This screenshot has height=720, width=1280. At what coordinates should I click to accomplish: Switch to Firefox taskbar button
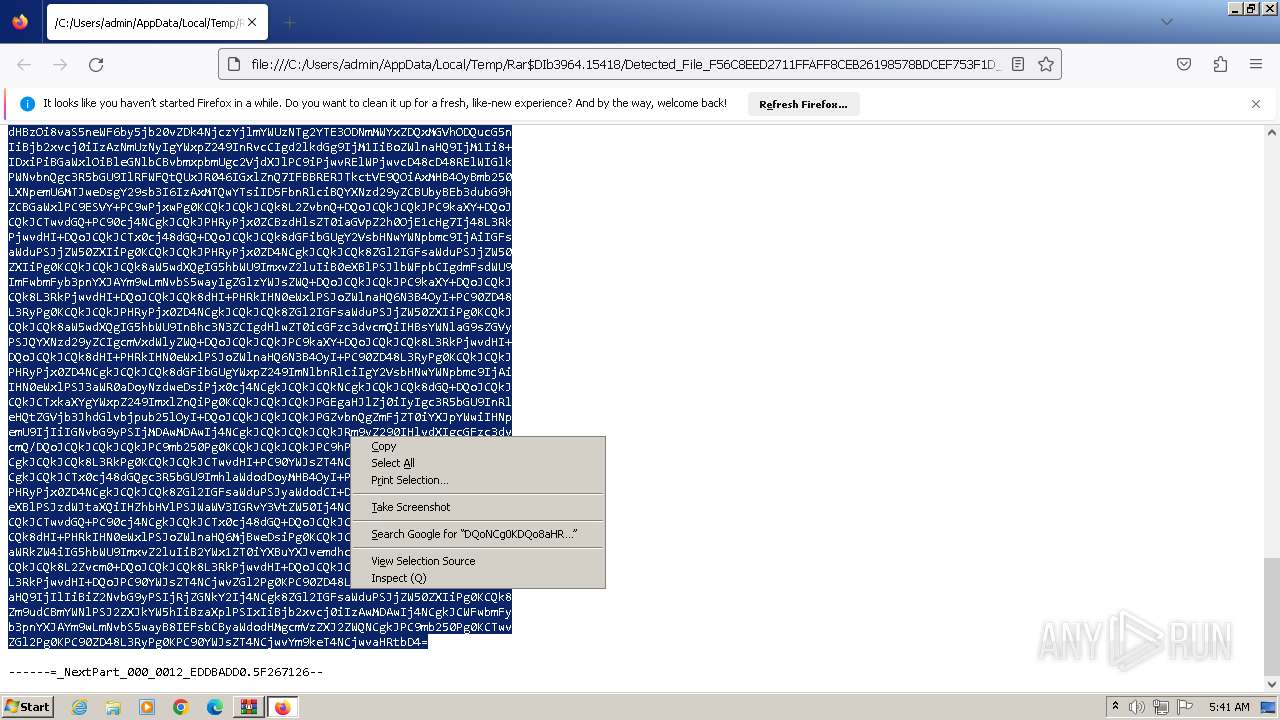(x=282, y=707)
